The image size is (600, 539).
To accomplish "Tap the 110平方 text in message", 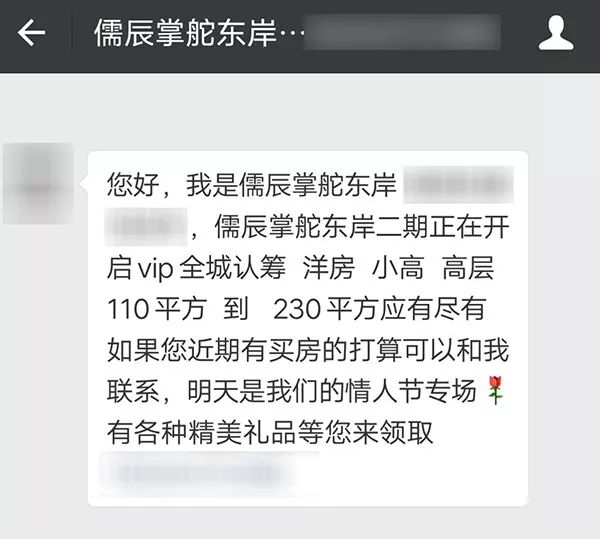I will click(x=157, y=309).
